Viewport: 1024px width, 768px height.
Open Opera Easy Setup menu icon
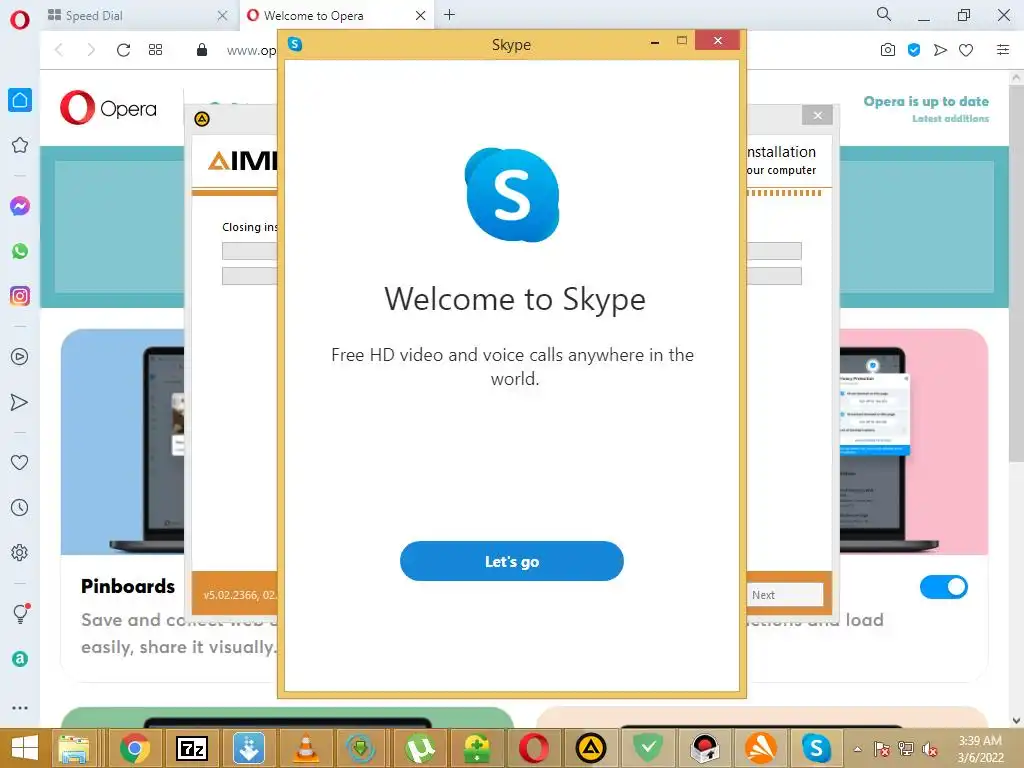1003,50
